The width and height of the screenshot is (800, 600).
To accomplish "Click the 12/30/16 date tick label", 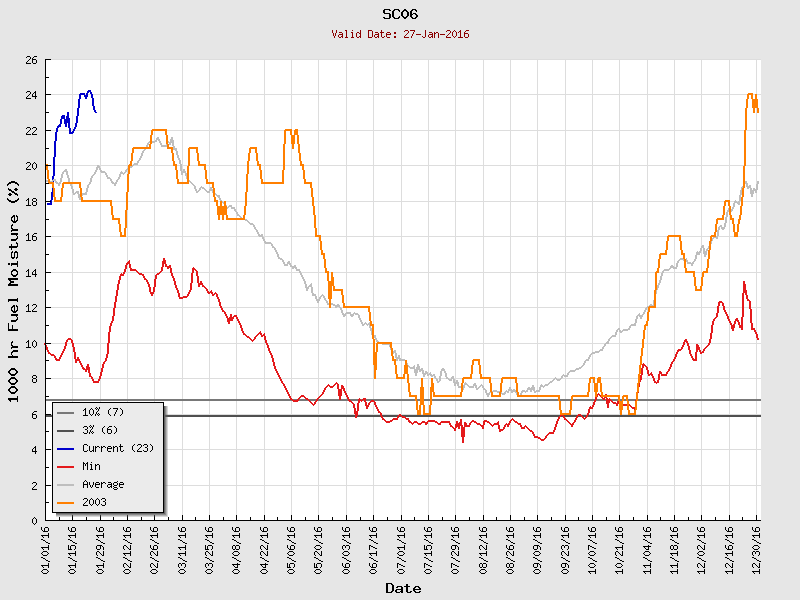I will (756, 548).
